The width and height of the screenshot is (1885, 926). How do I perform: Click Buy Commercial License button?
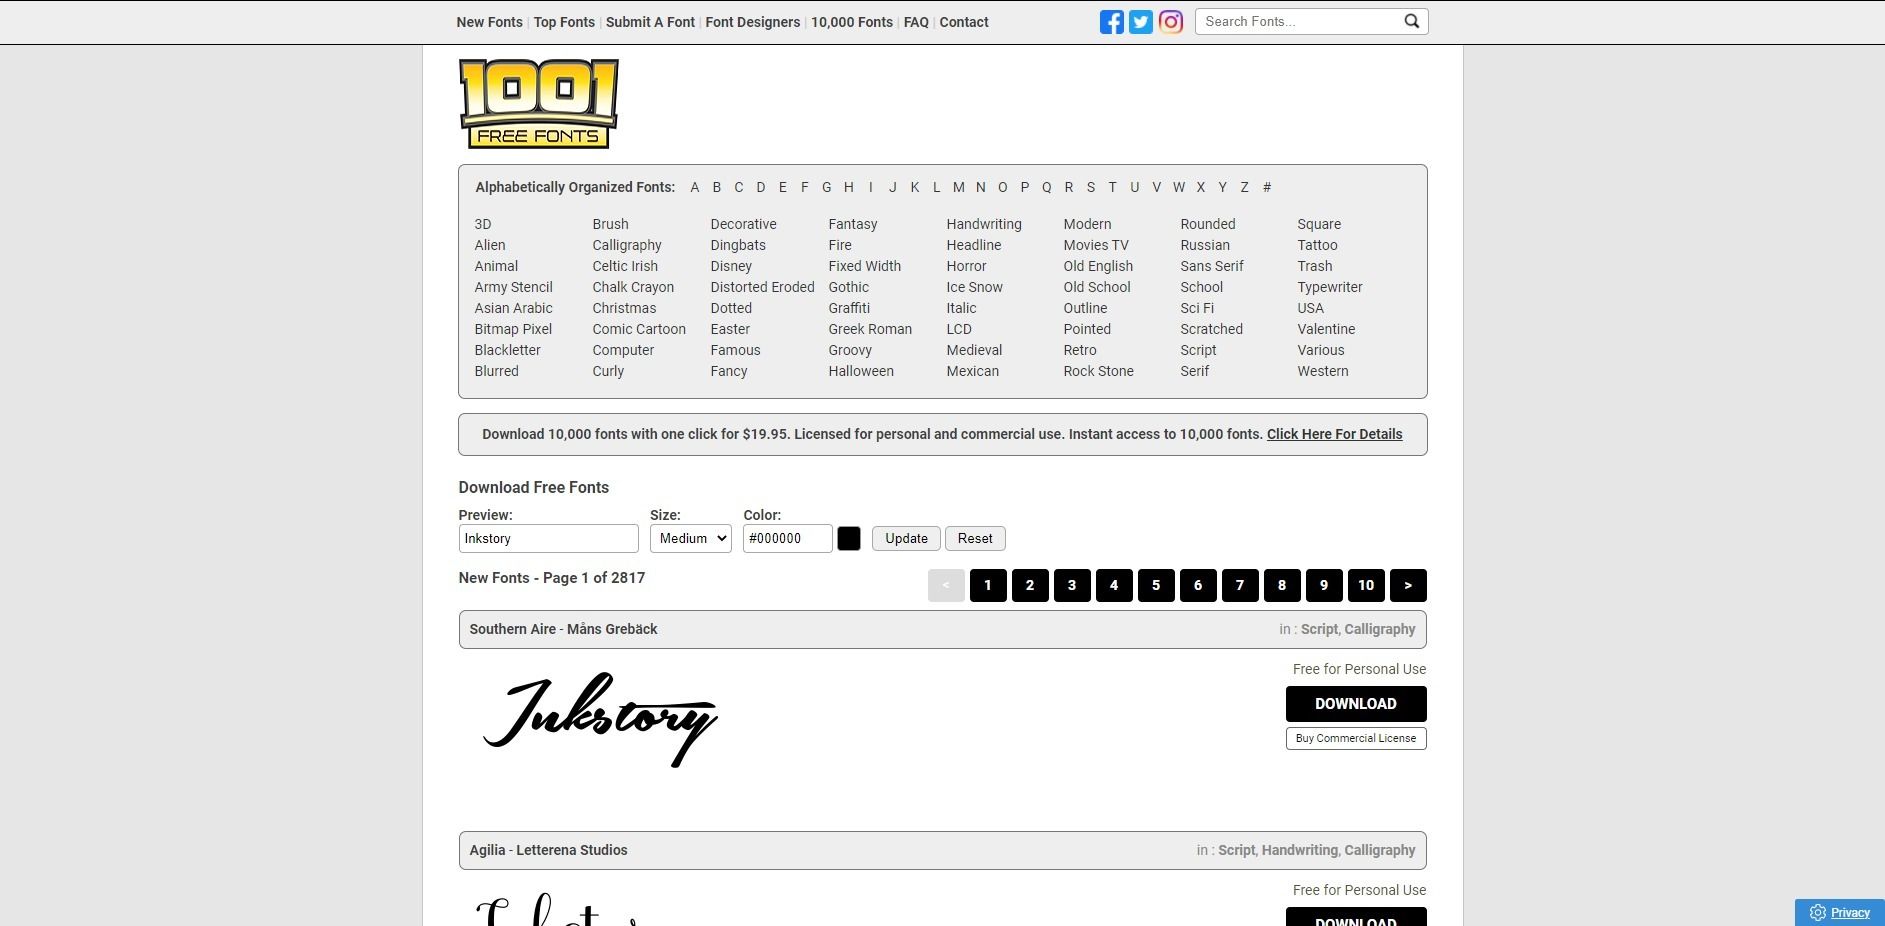[1355, 738]
